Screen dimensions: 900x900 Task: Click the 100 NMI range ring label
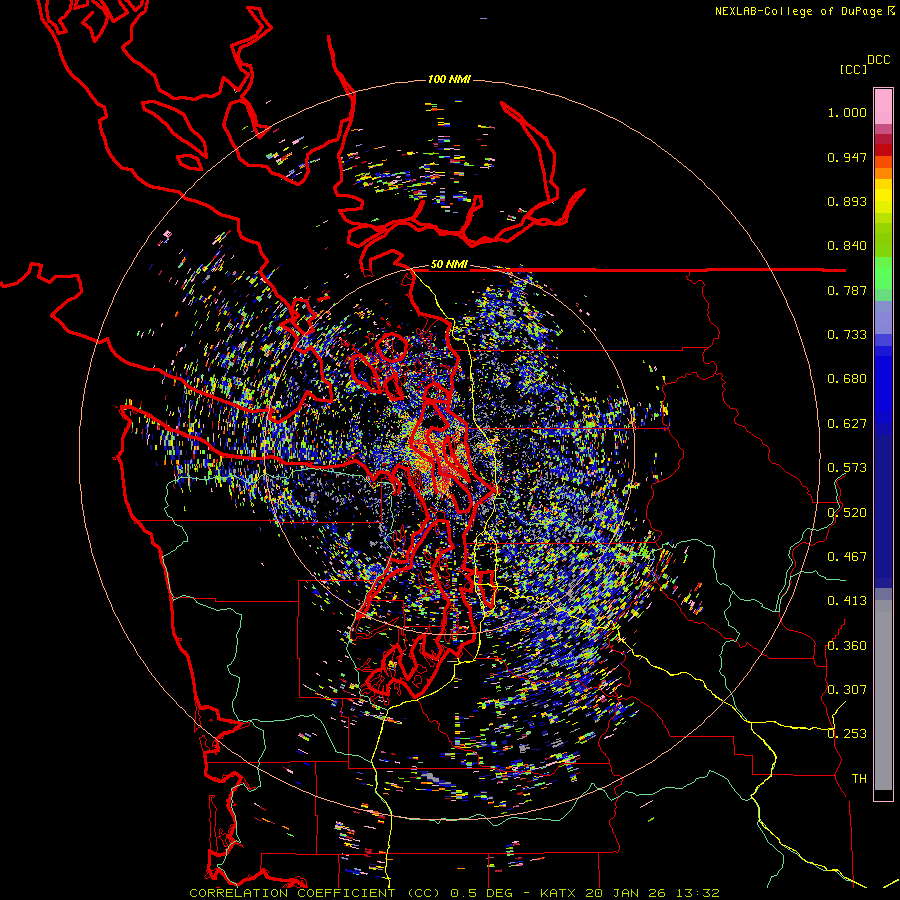[x=449, y=79]
